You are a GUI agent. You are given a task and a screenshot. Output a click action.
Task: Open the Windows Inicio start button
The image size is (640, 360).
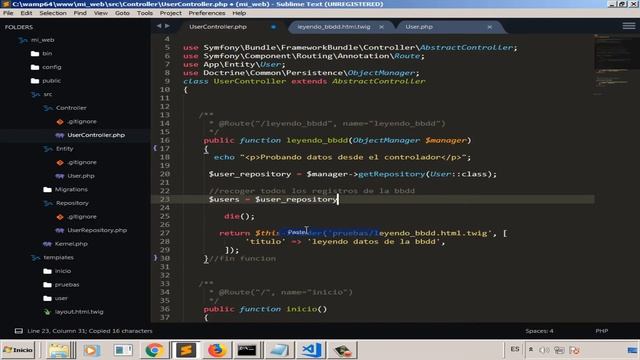point(18,350)
